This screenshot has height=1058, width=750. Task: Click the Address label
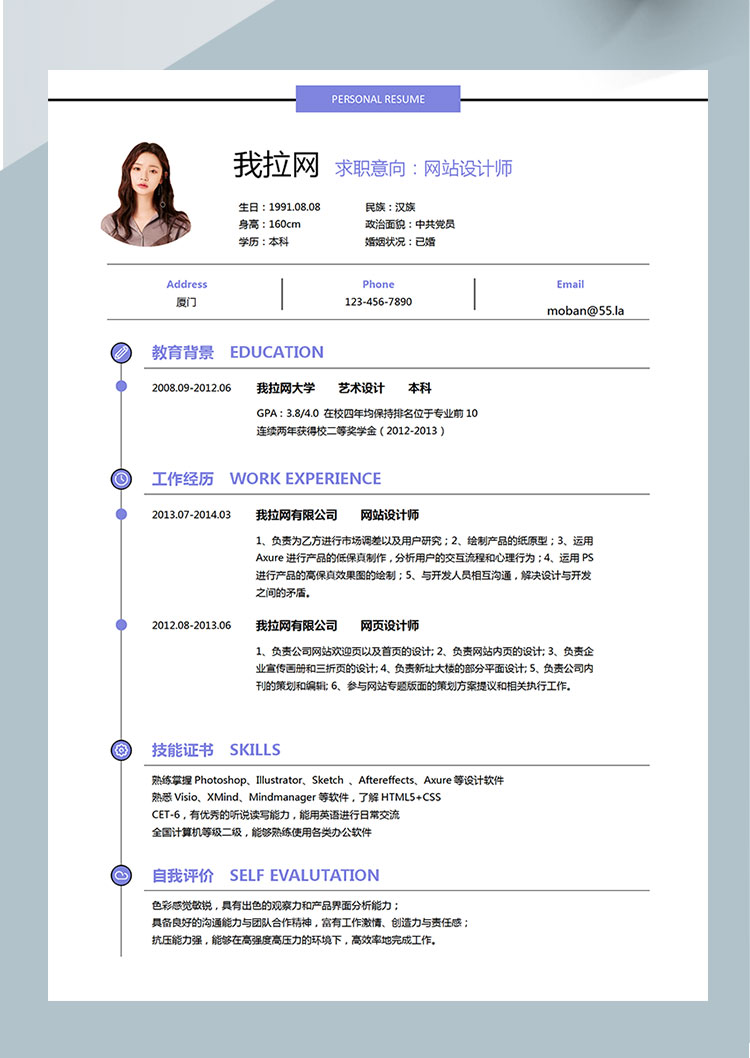click(x=187, y=285)
